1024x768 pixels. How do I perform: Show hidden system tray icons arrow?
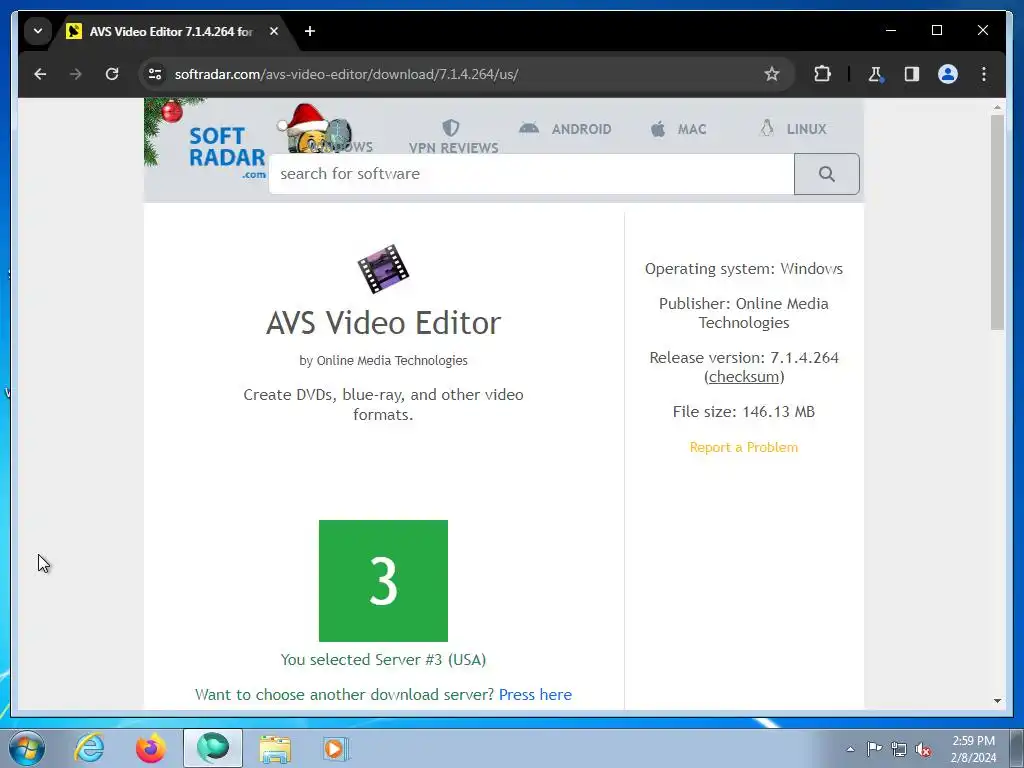click(x=850, y=749)
